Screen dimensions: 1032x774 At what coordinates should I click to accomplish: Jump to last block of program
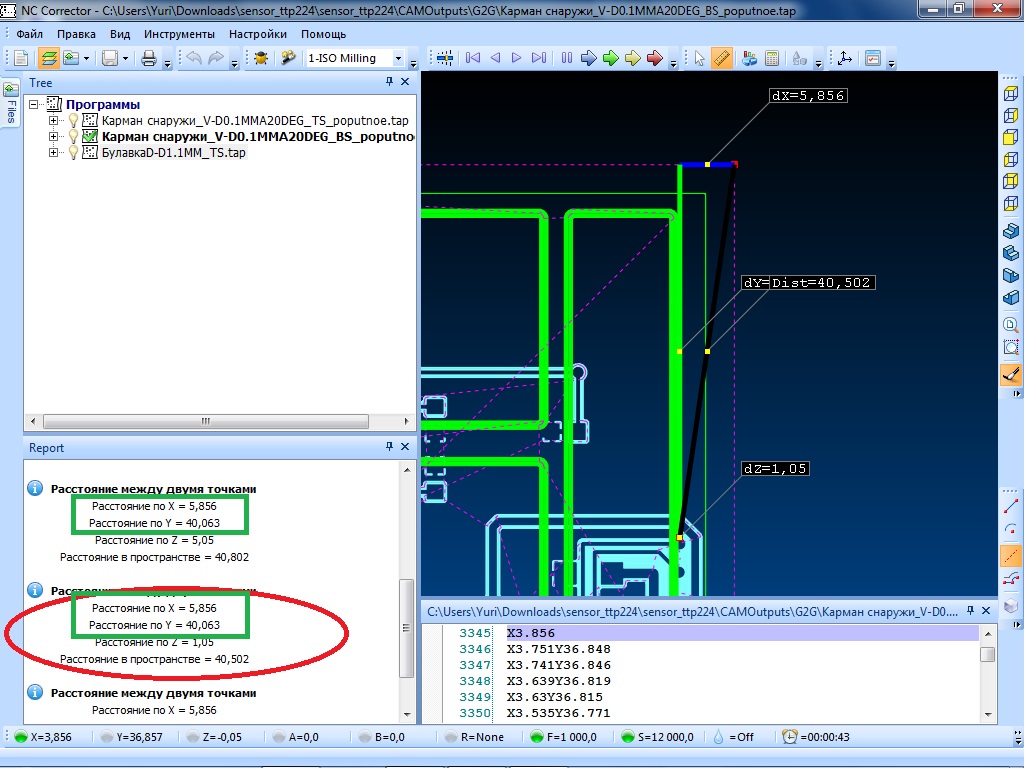click(x=539, y=59)
